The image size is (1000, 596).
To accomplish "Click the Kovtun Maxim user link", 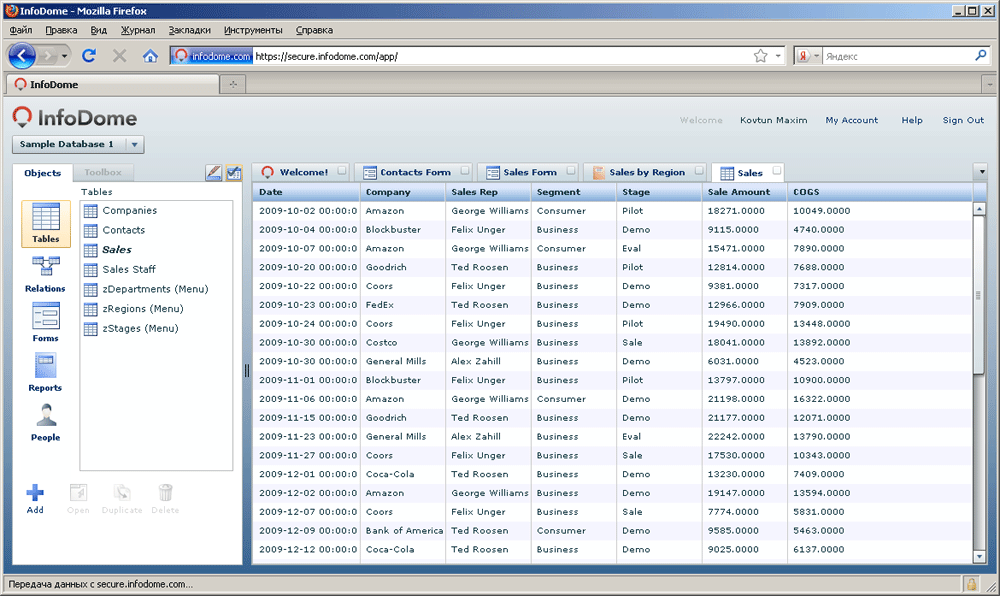I will [x=774, y=120].
